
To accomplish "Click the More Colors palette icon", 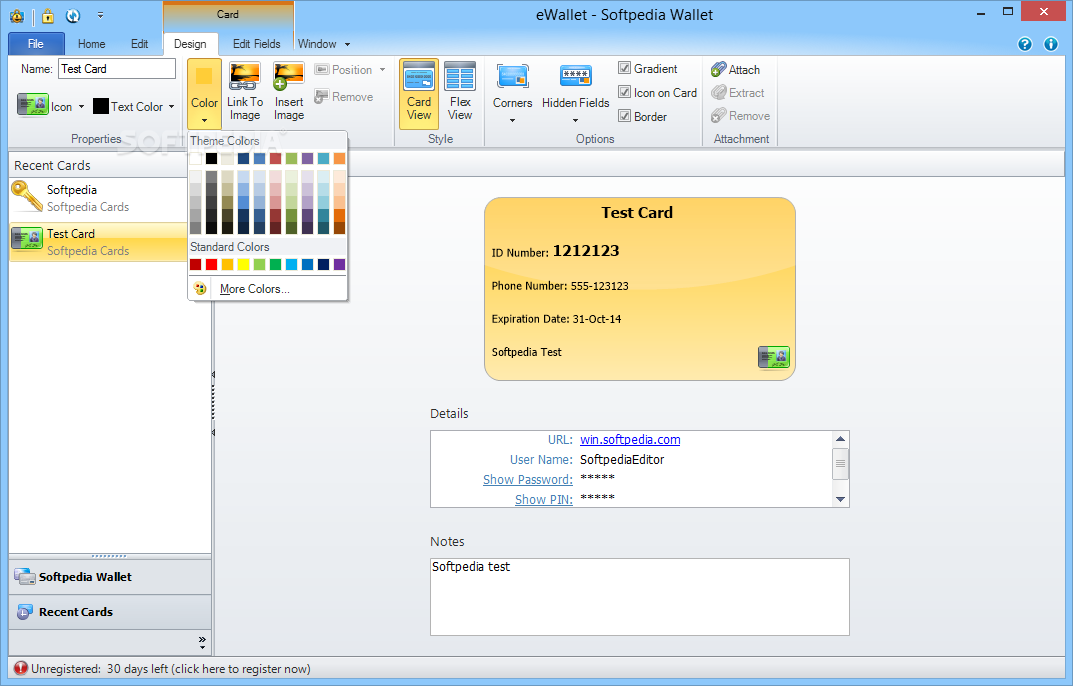I will [200, 289].
